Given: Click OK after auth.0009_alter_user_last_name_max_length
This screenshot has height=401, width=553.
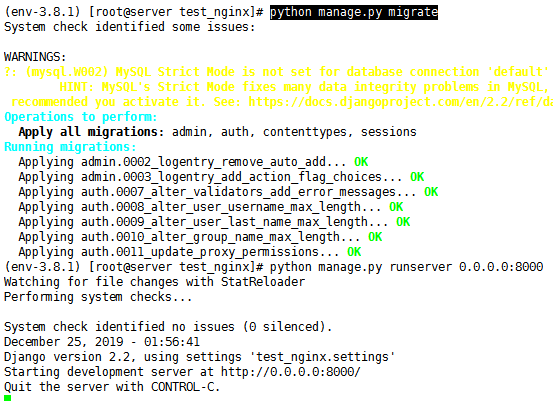Looking at the screenshot, I should 403,222.
